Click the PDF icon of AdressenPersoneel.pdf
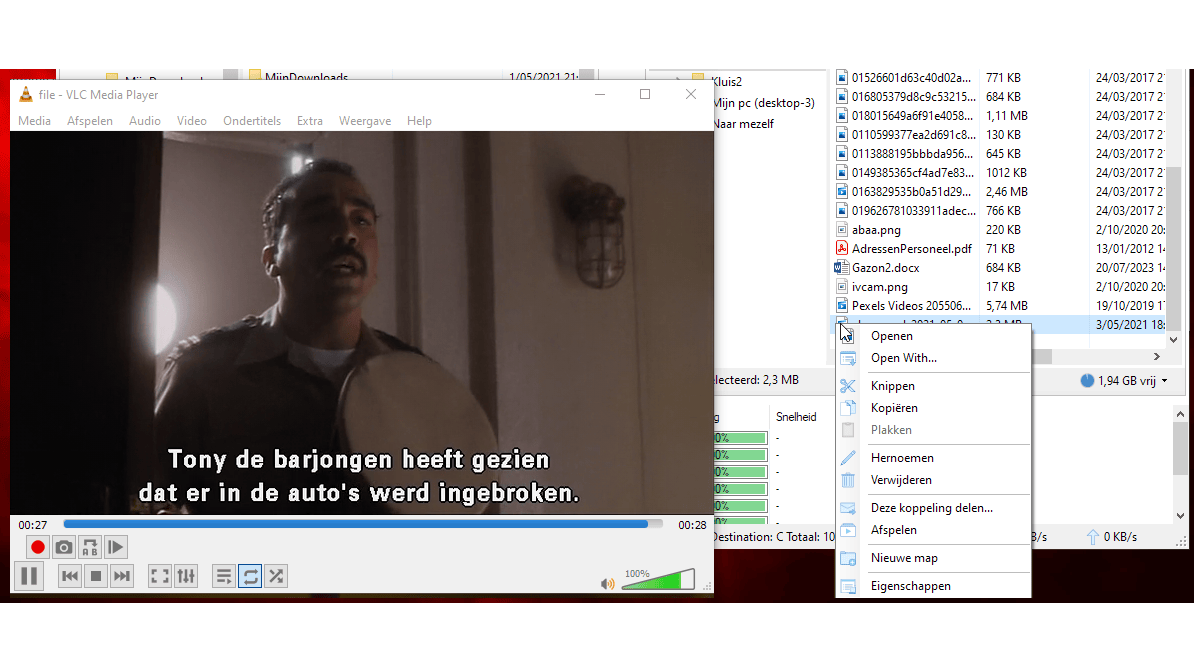1194x672 pixels. [841, 248]
